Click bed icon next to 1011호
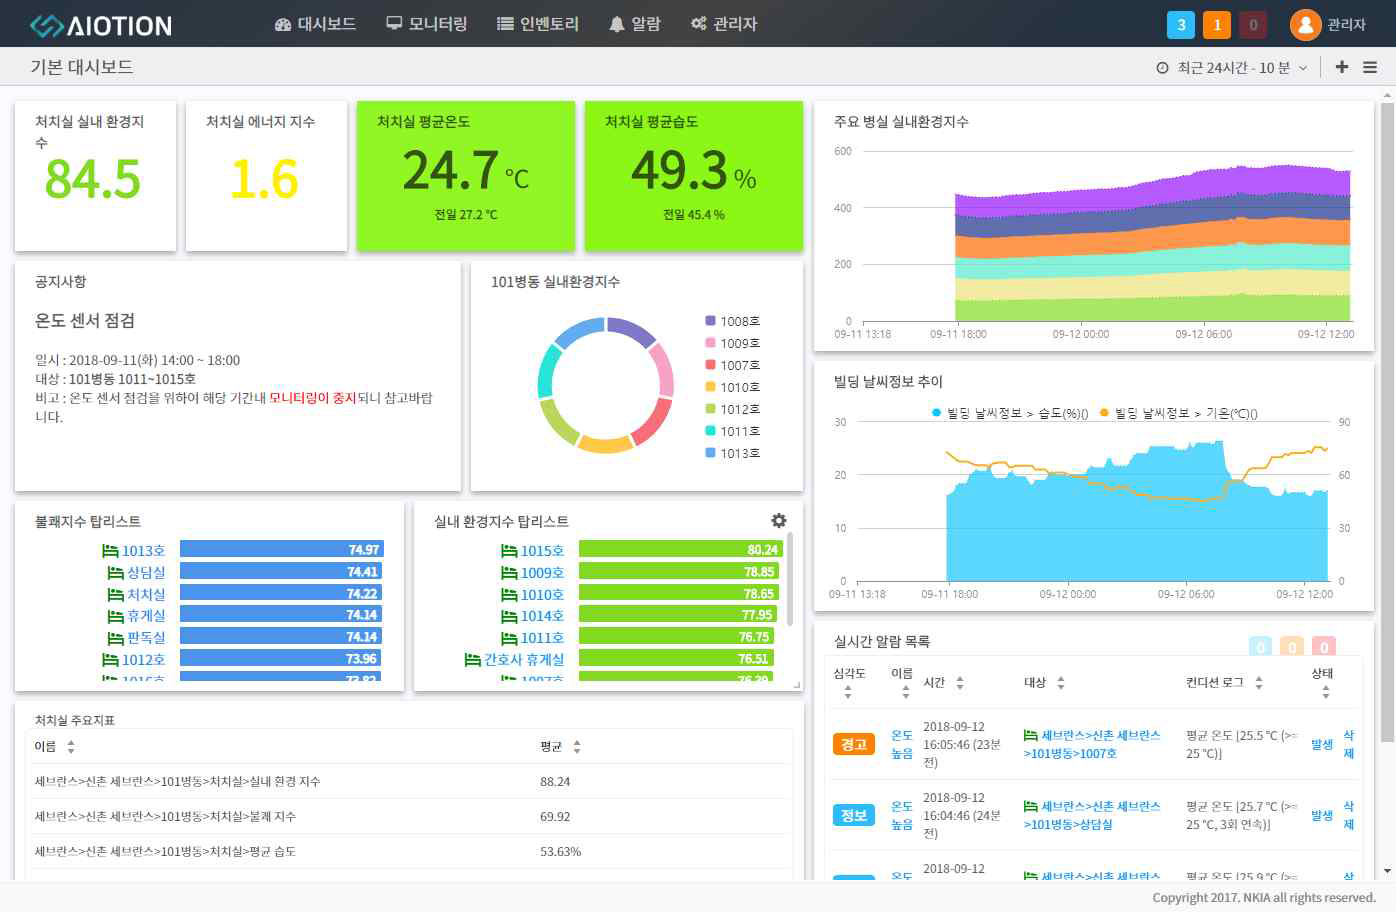 click(509, 638)
